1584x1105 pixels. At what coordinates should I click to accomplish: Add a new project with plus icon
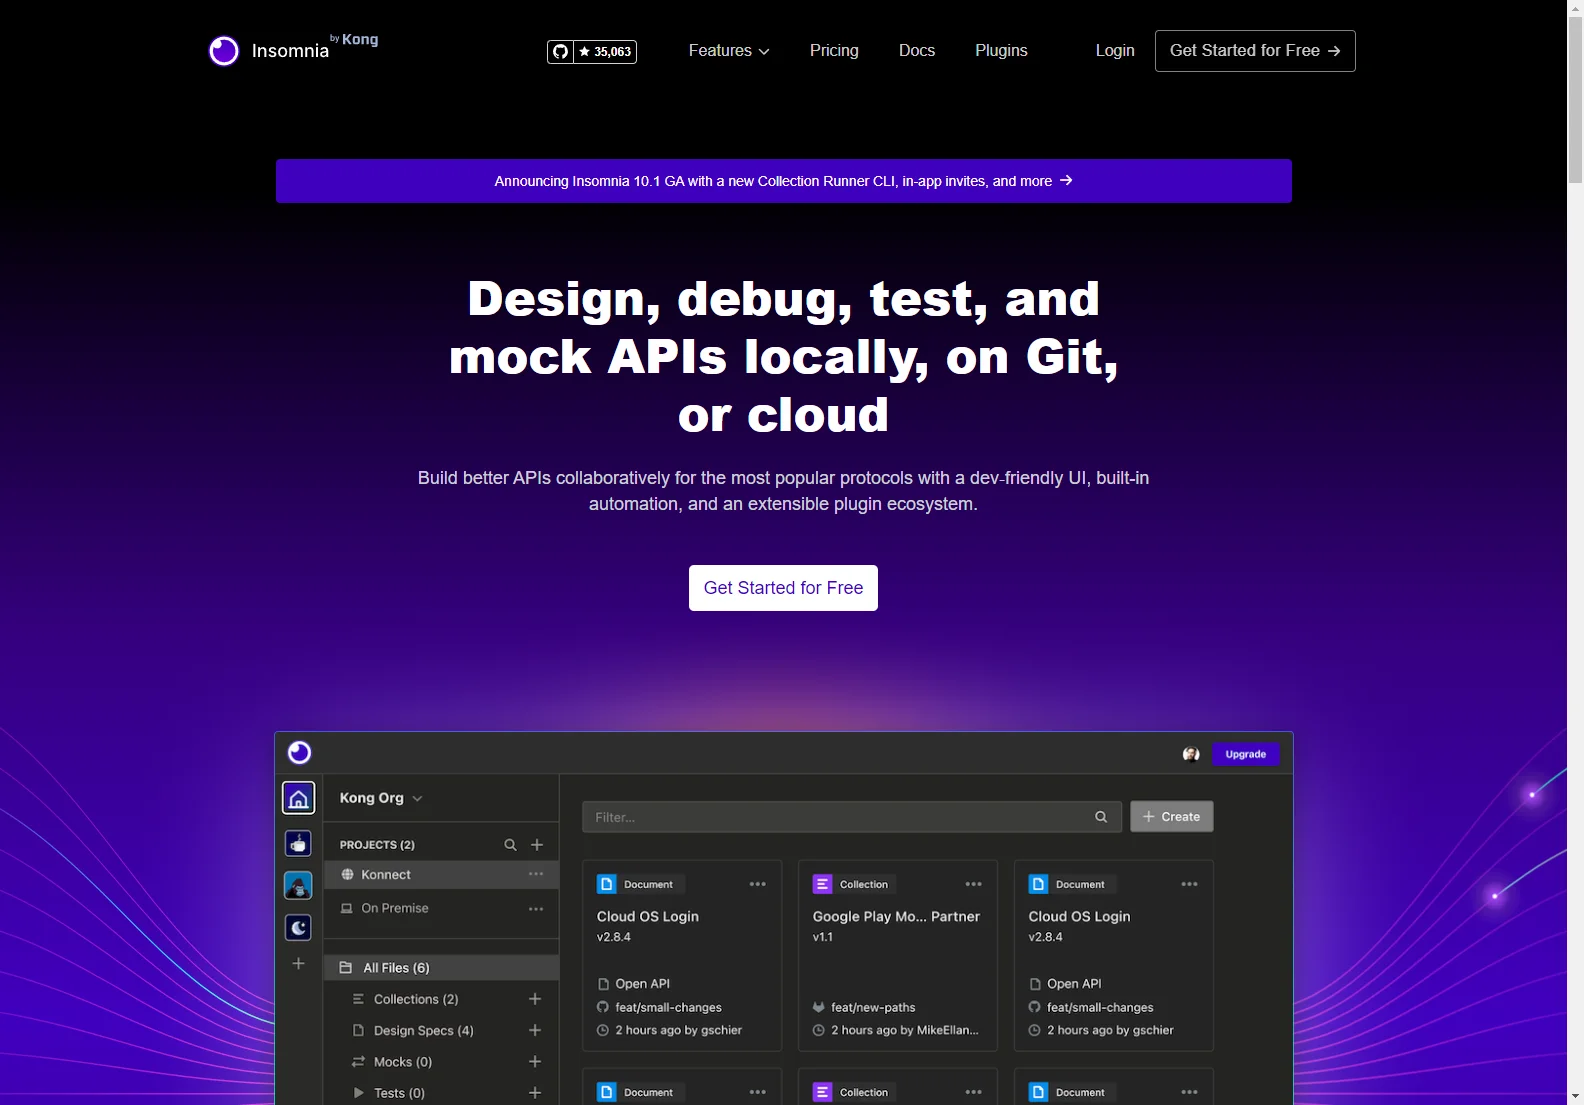(537, 845)
